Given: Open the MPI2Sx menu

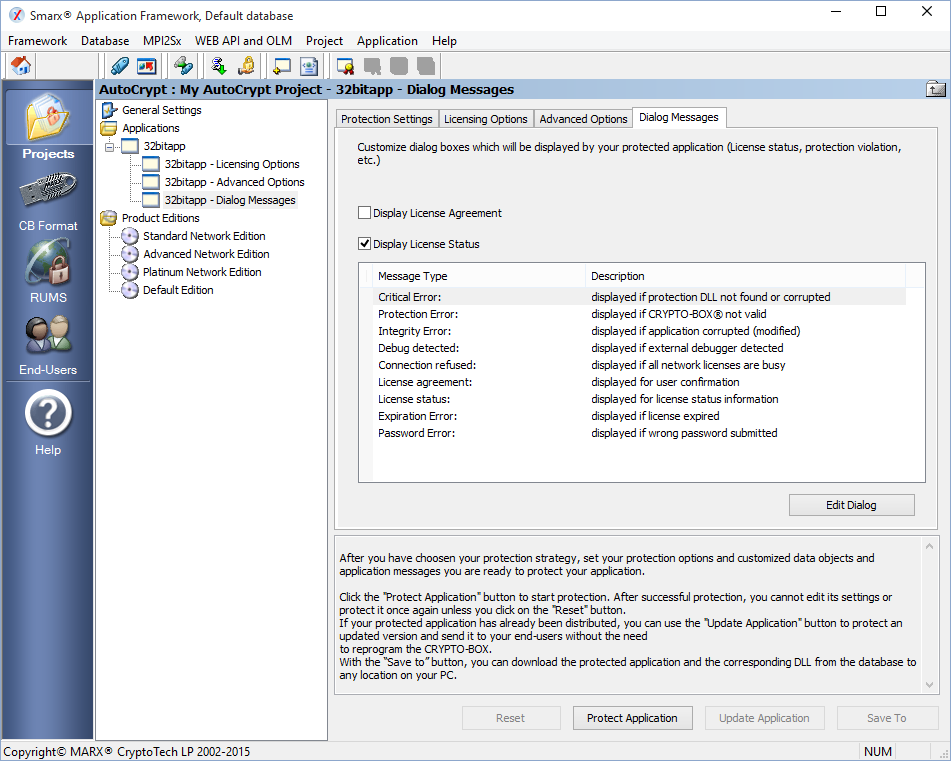Looking at the screenshot, I should [161, 41].
